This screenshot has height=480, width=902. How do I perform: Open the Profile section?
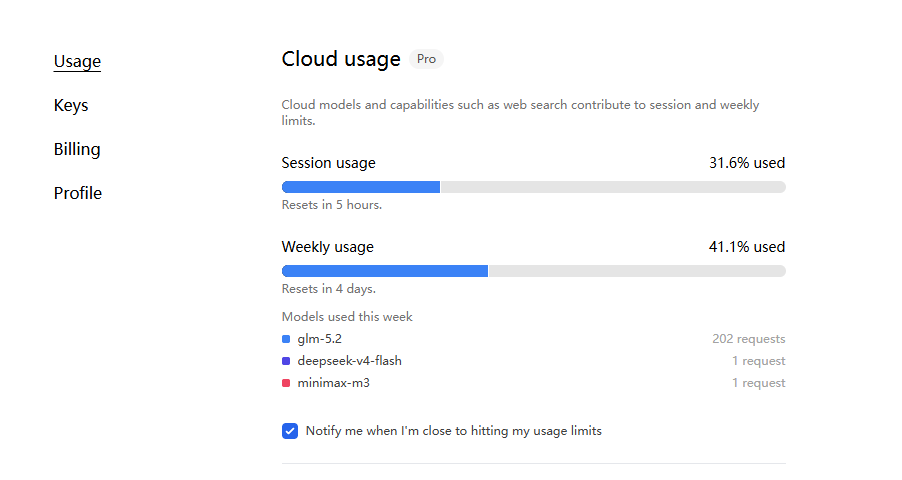coord(78,193)
